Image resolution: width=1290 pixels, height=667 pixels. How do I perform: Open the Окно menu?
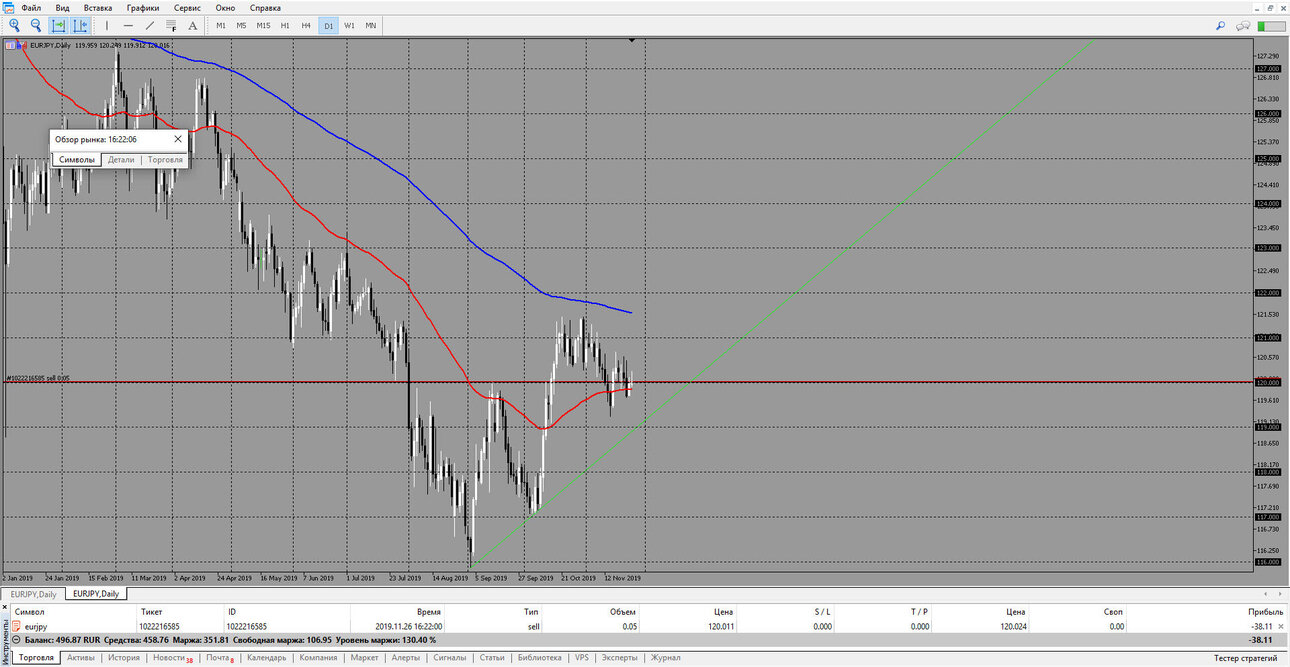pyautogui.click(x=225, y=7)
